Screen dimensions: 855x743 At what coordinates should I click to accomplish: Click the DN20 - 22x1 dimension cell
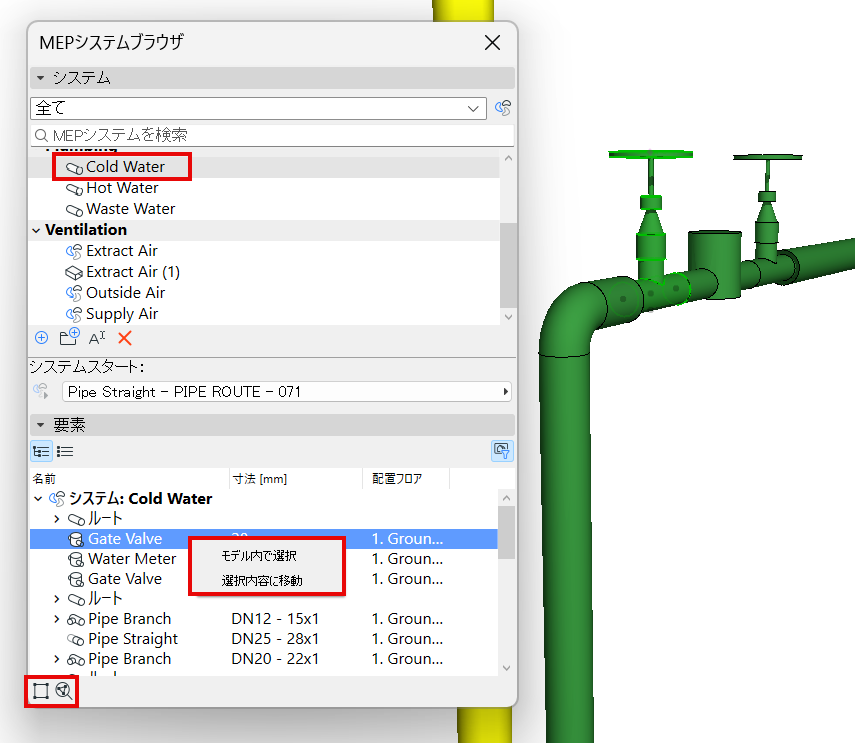coord(275,659)
